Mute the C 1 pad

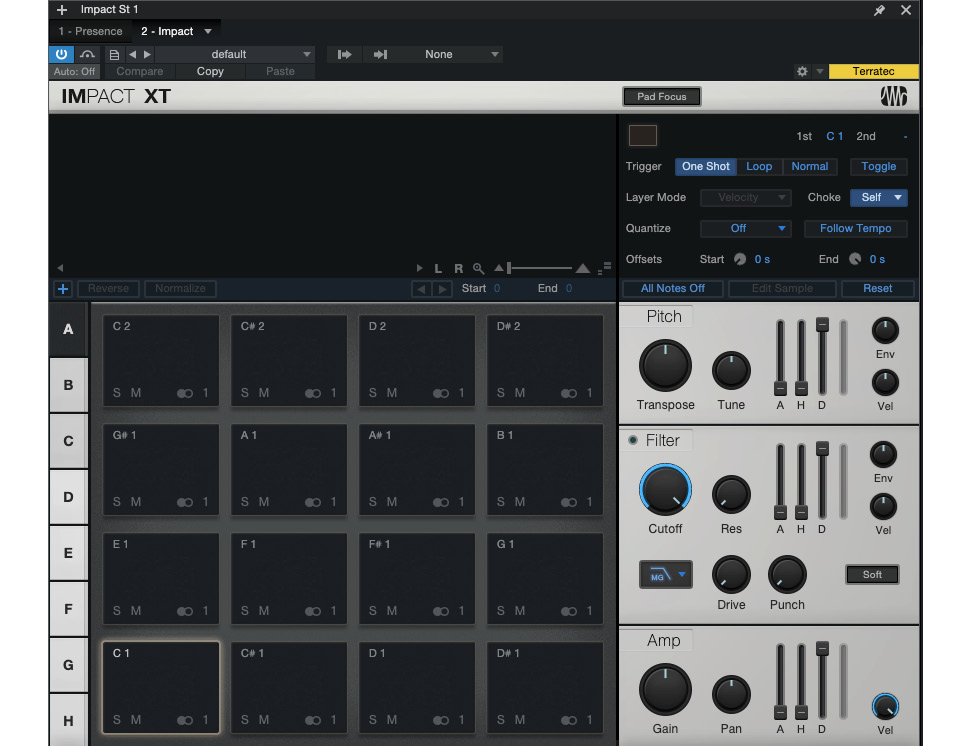pyautogui.click(x=136, y=720)
